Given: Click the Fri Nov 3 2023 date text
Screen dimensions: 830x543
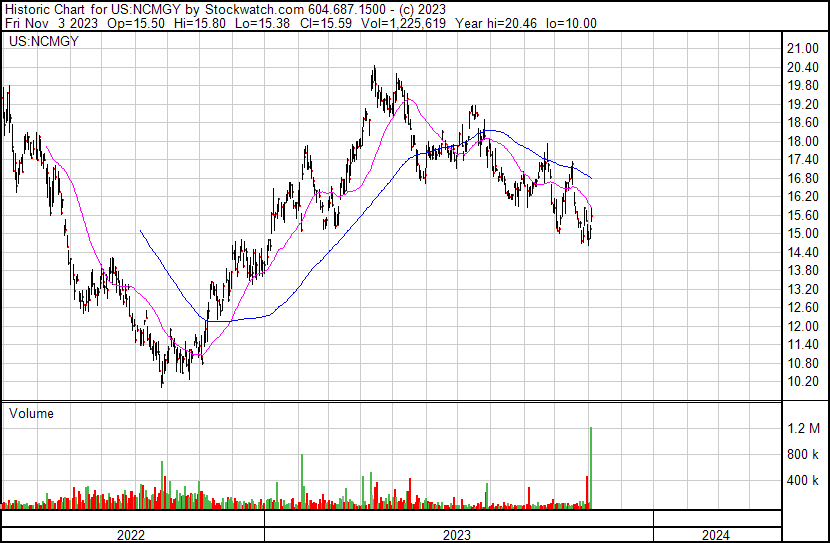Looking at the screenshot, I should 51,23.
